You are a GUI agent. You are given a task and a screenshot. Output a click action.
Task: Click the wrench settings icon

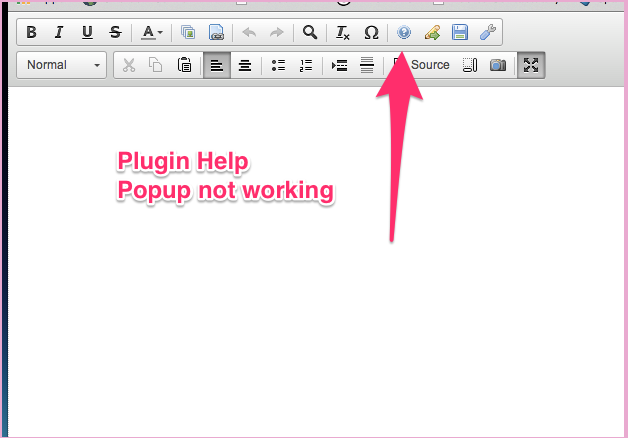[488, 32]
